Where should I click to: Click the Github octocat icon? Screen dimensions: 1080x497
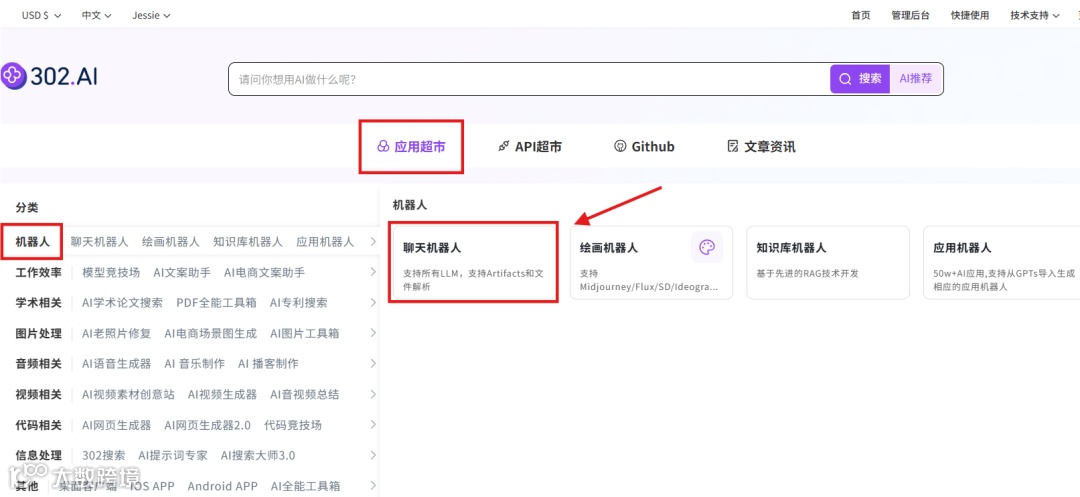coord(620,147)
